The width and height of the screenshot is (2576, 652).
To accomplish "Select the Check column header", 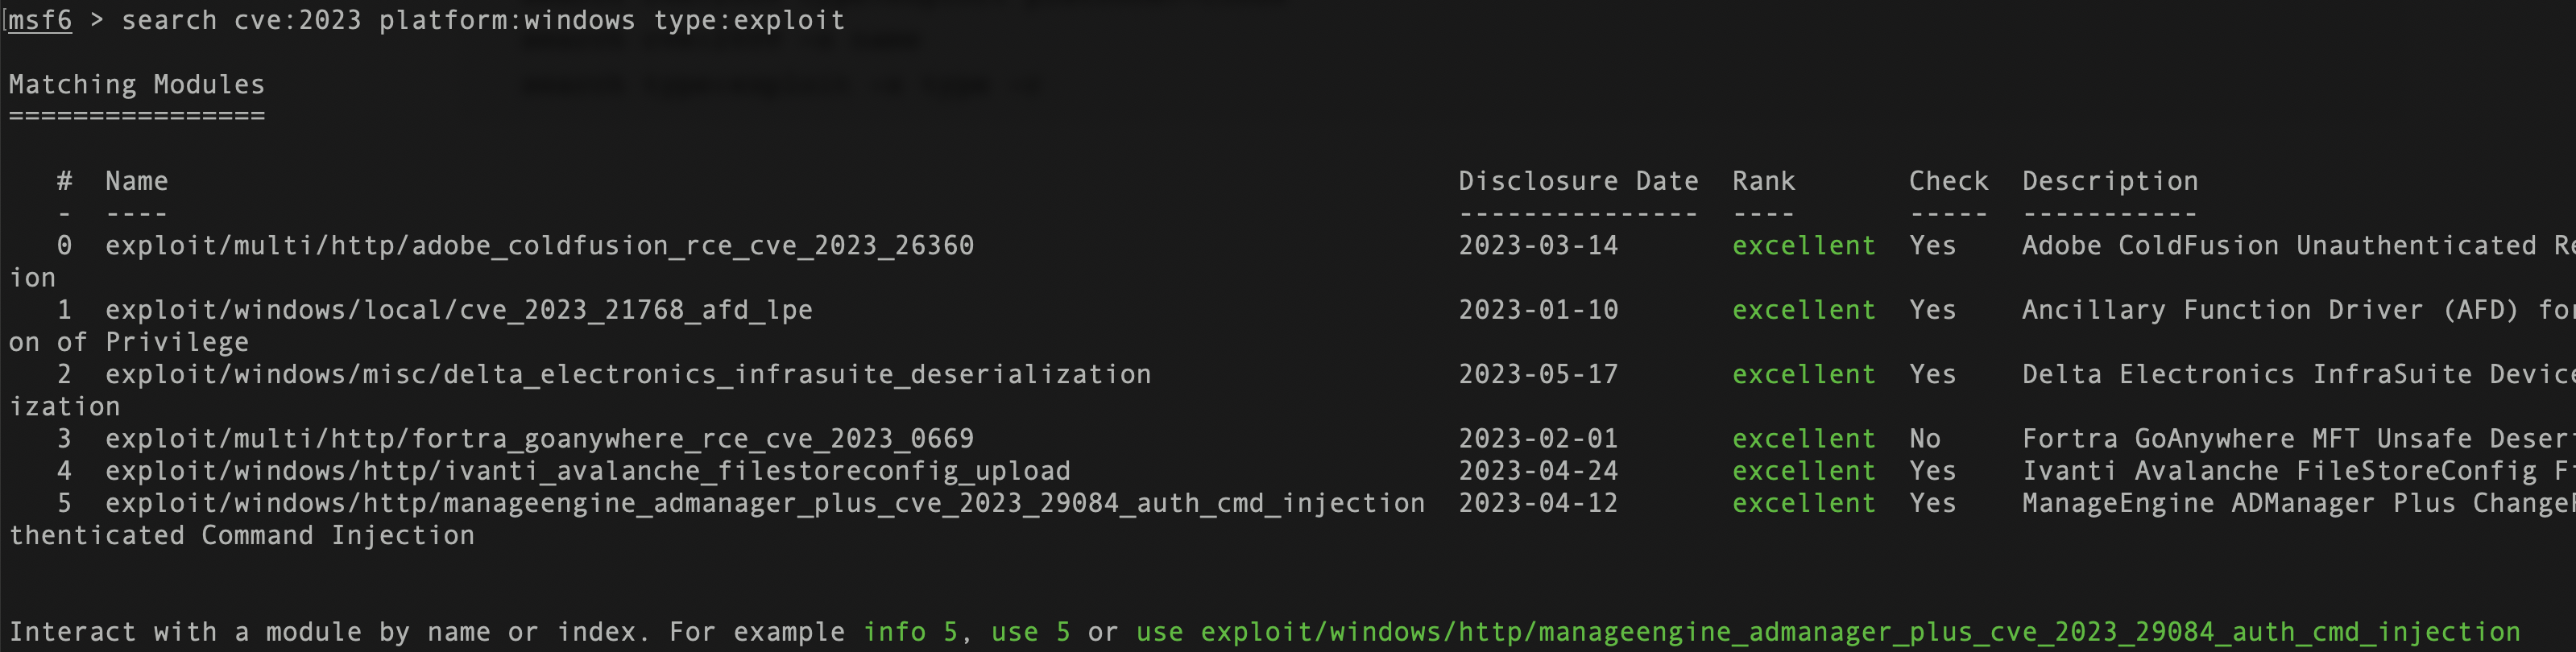I will pos(1948,181).
